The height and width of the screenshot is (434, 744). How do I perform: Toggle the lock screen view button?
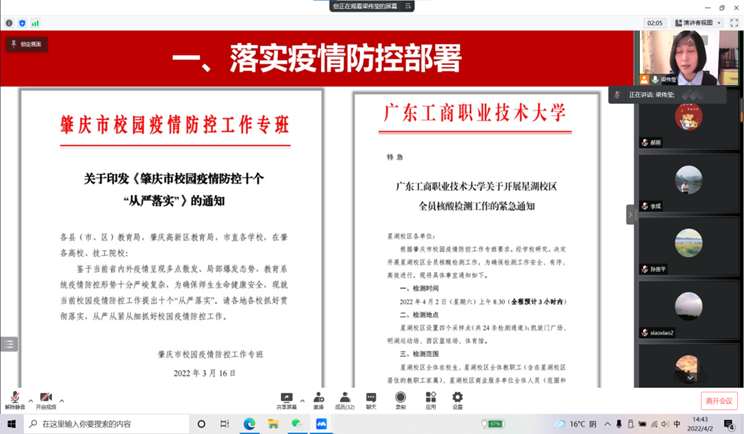click(27, 44)
